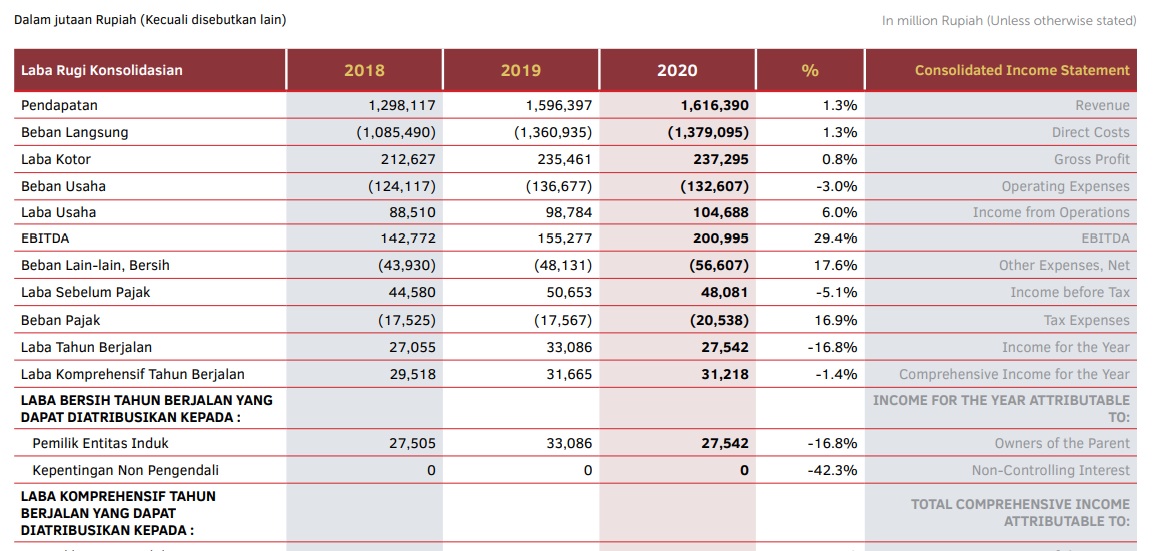Image resolution: width=1155 pixels, height=551 pixels.
Task: Select 'Beban Lain-lain, Bersih' row label
Action: tap(95, 265)
